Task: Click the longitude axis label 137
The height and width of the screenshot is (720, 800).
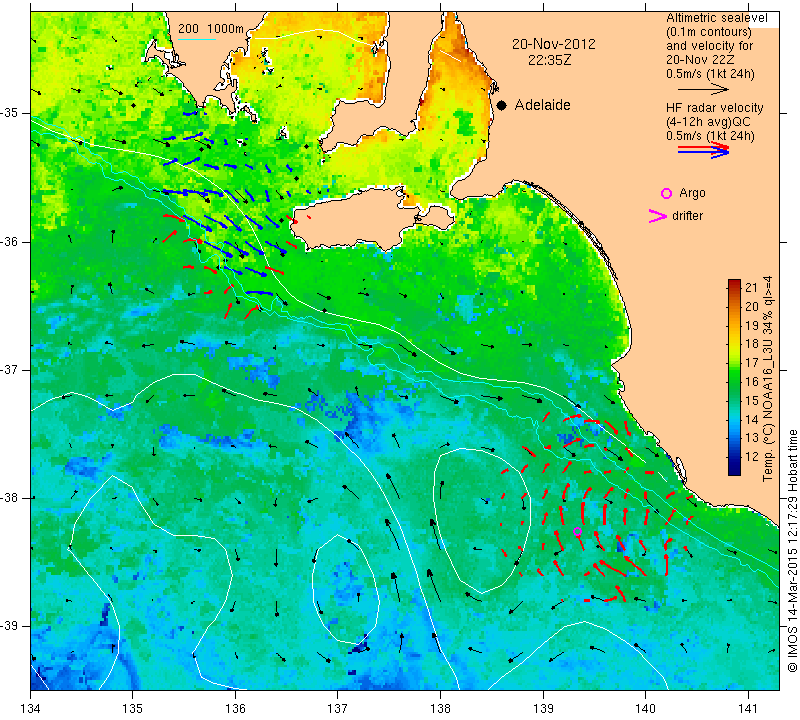Action: pyautogui.click(x=338, y=709)
